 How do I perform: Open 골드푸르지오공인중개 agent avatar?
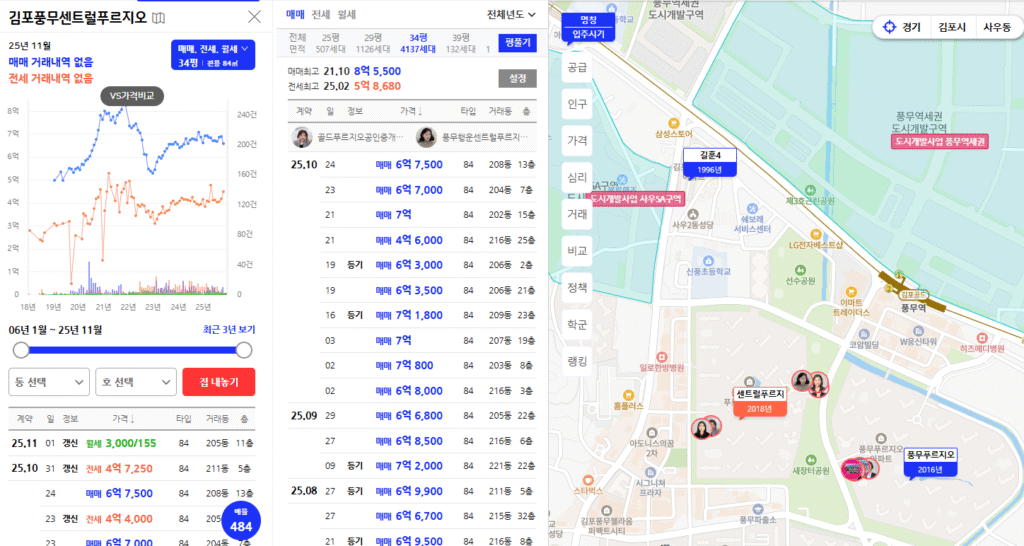[x=302, y=137]
